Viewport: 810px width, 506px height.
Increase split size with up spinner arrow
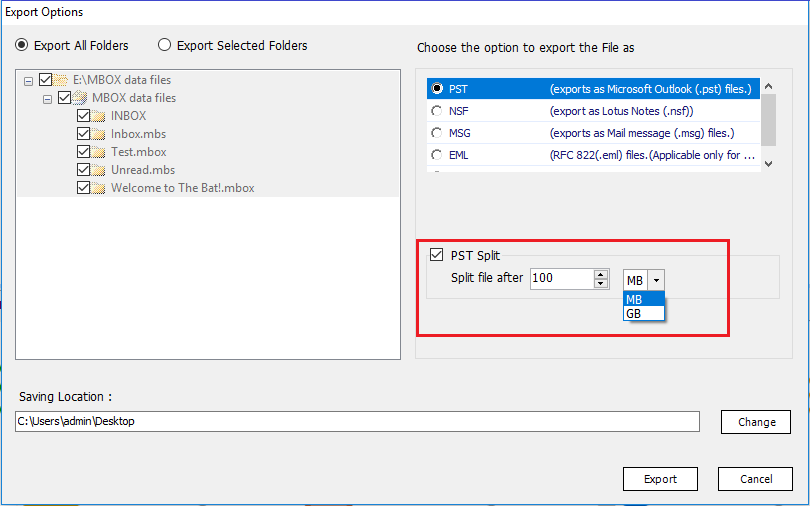point(601,274)
